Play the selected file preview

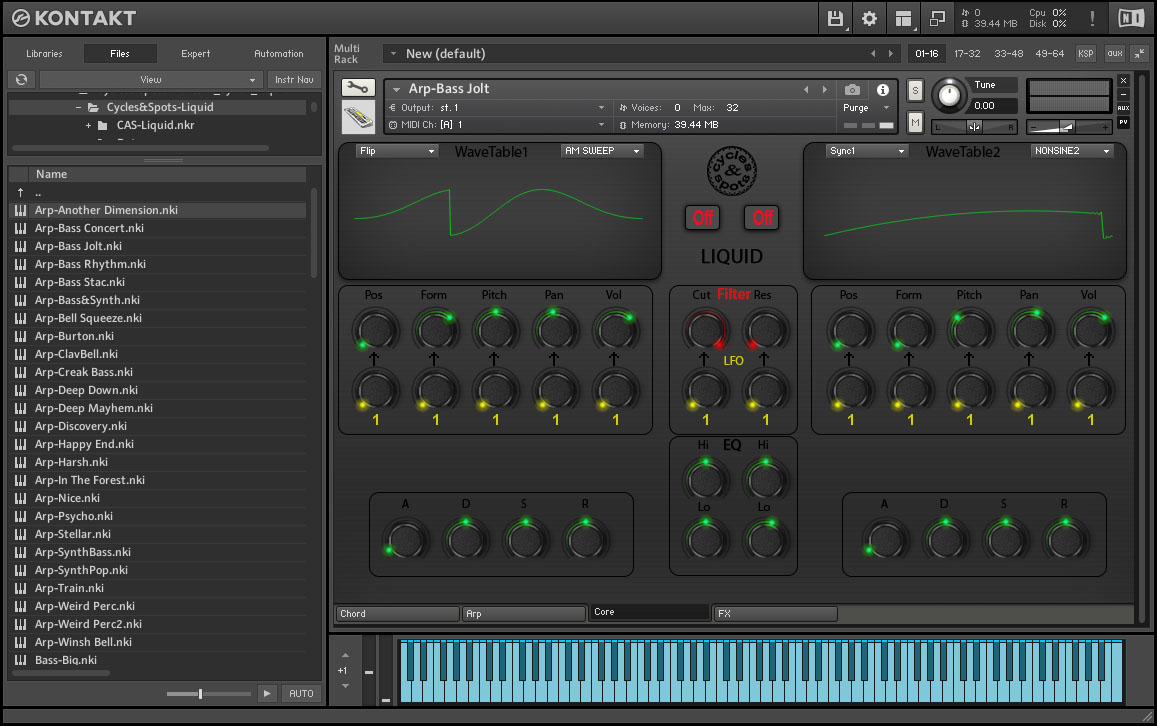click(x=267, y=694)
